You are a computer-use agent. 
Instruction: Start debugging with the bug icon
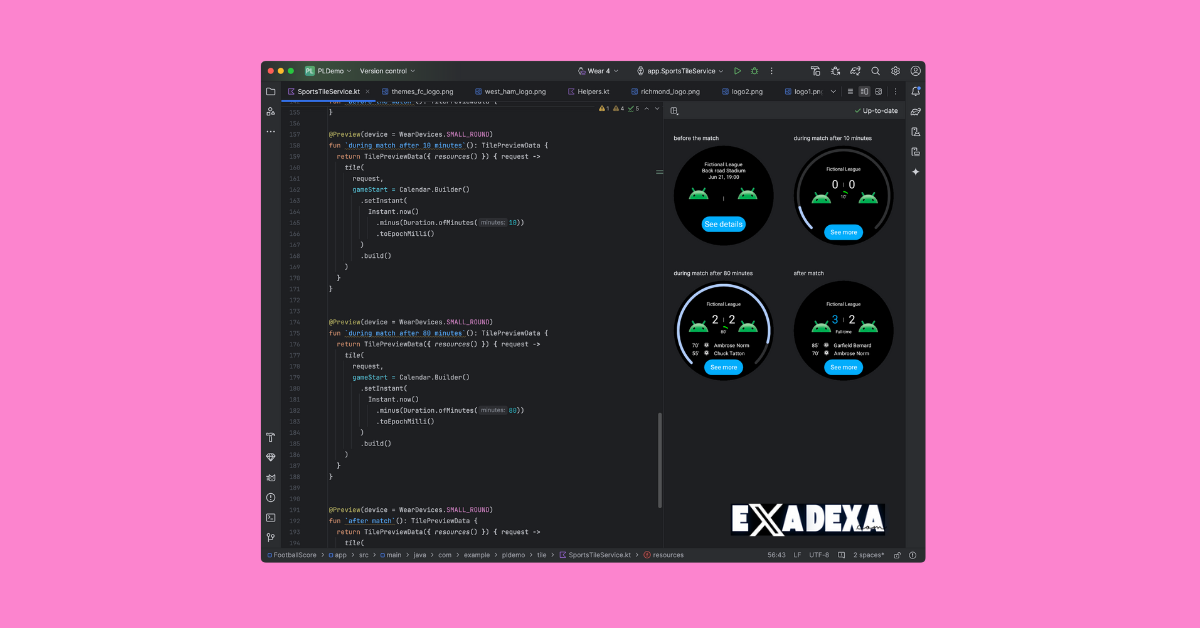point(753,70)
